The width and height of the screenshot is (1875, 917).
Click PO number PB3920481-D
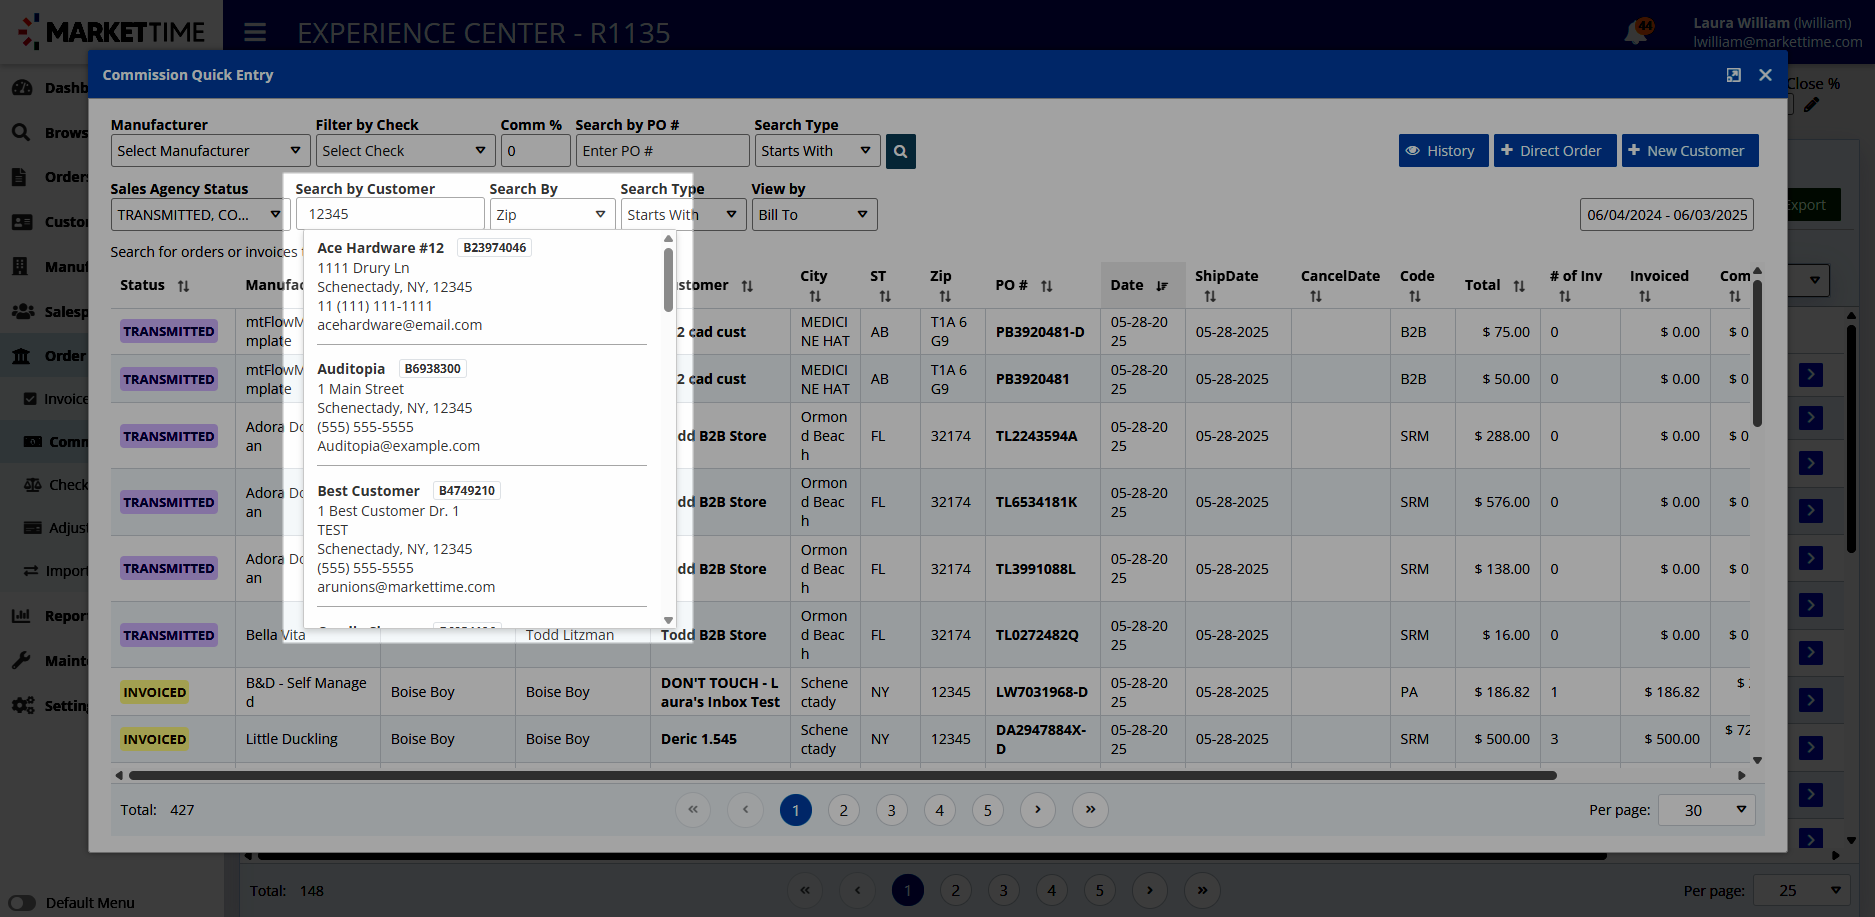(1039, 332)
